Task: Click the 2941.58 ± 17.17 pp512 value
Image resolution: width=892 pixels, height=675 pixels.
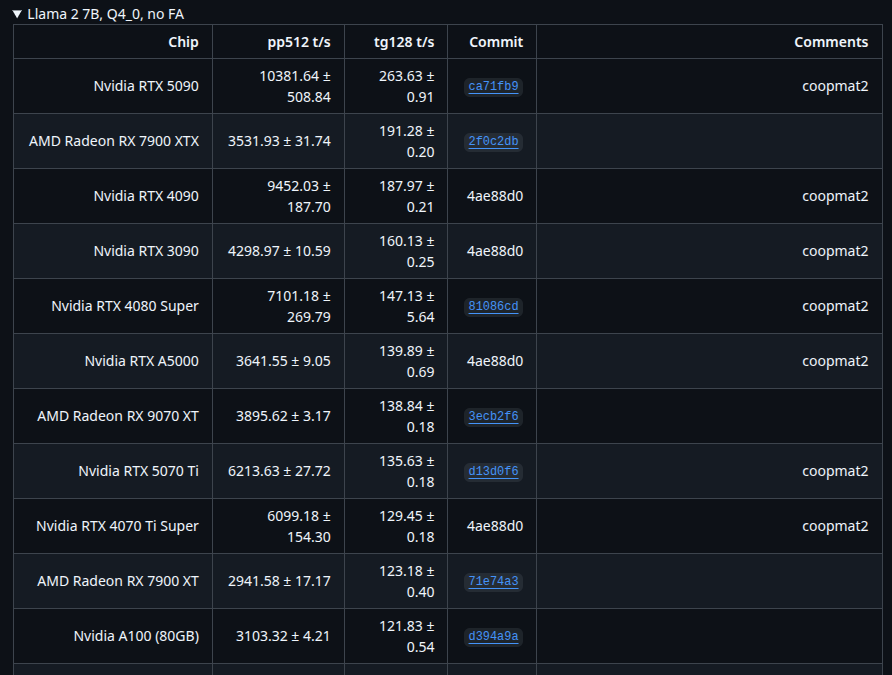Action: (279, 581)
